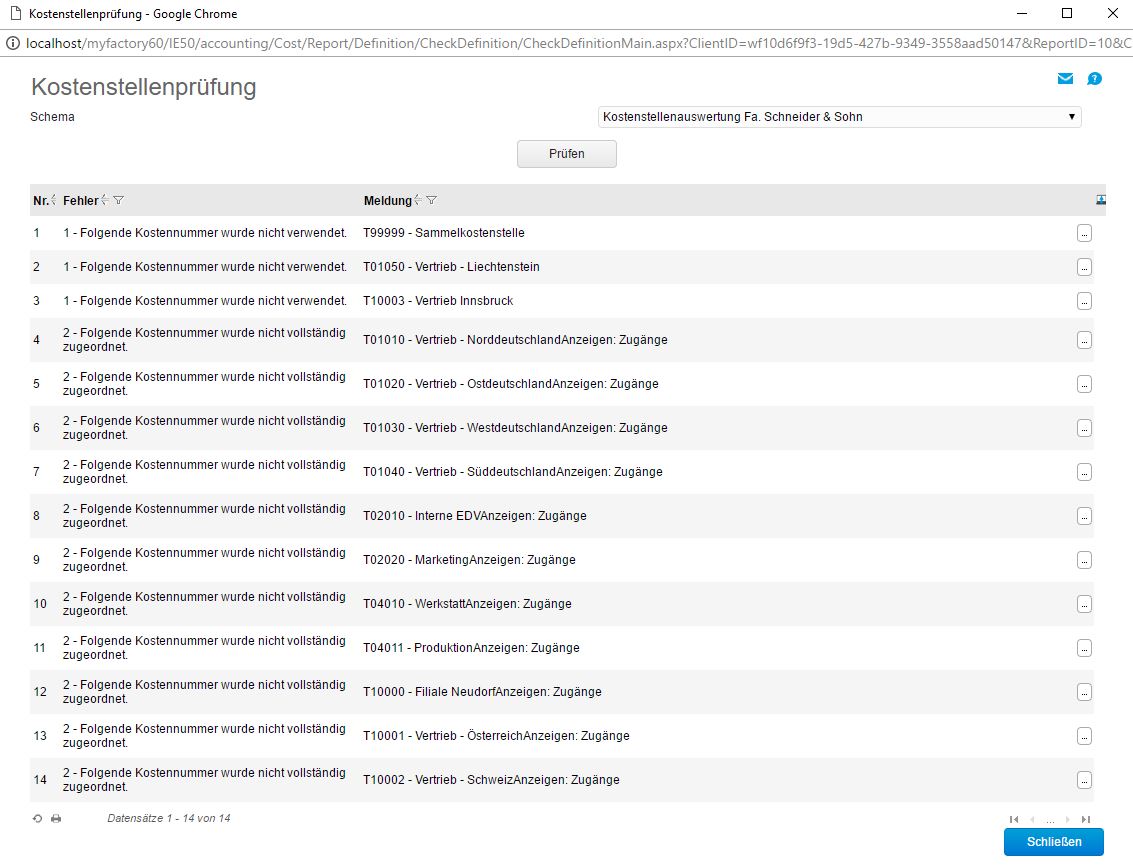Open details button for T01010 Norddeutschland row
Image resolution: width=1133 pixels, height=868 pixels.
pos(1084,340)
